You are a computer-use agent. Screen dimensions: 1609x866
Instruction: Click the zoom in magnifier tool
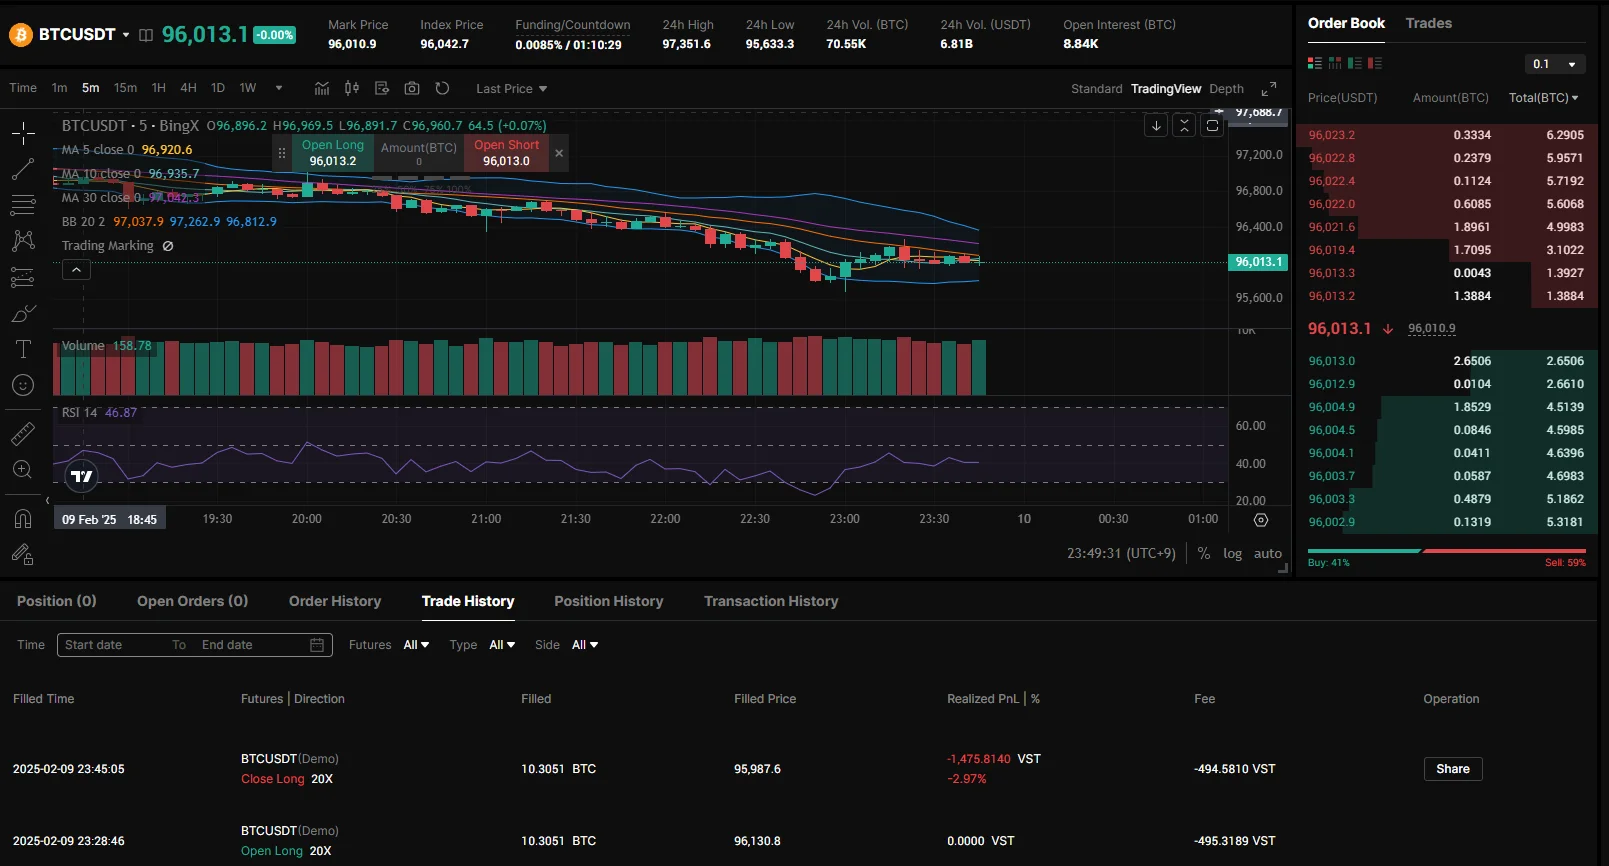[23, 469]
